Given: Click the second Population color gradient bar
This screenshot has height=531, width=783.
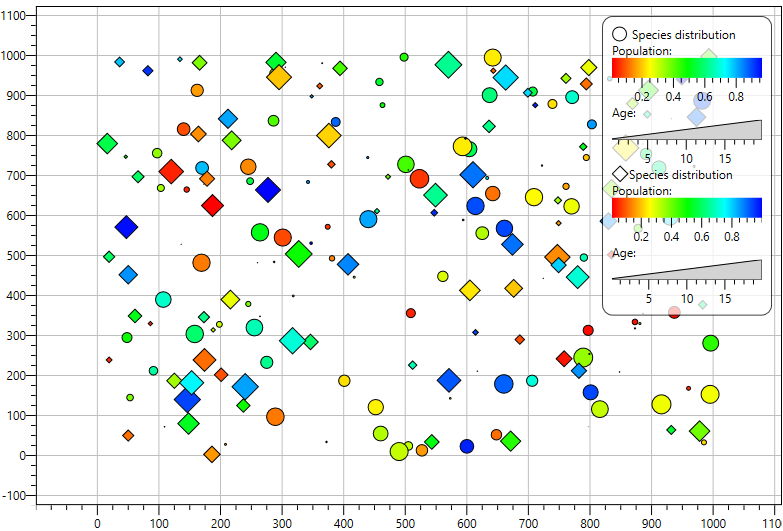Looking at the screenshot, I should pyautogui.click(x=687, y=208).
